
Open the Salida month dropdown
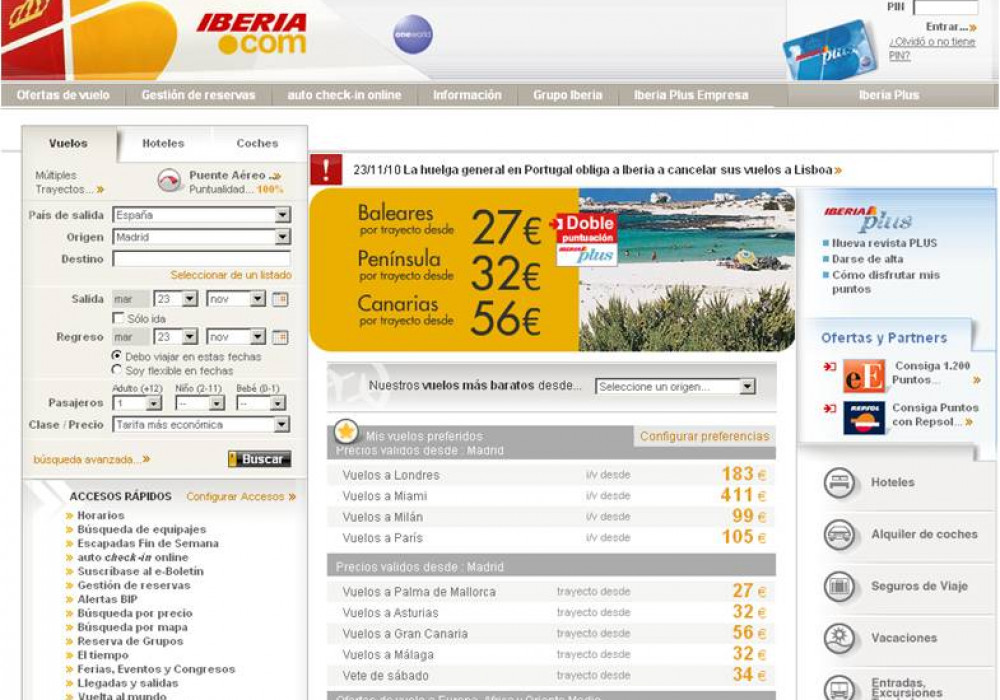236,299
